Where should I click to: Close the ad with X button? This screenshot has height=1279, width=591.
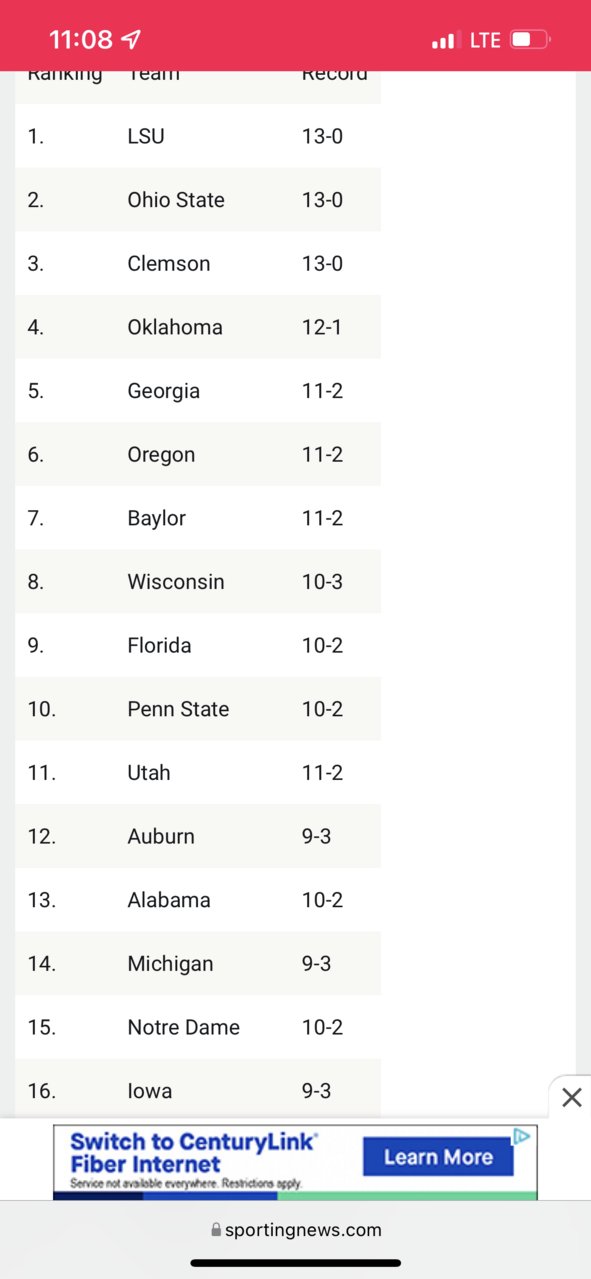pyautogui.click(x=571, y=1098)
